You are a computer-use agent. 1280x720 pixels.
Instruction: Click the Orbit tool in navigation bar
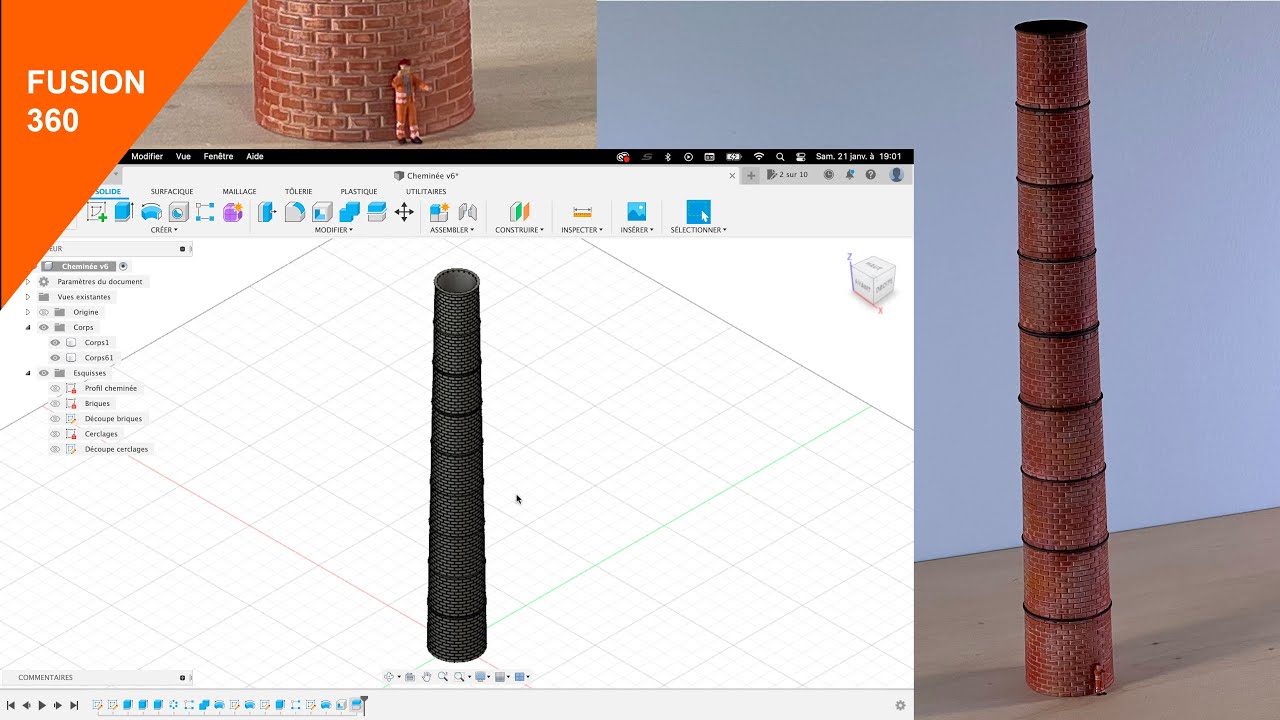pos(389,677)
